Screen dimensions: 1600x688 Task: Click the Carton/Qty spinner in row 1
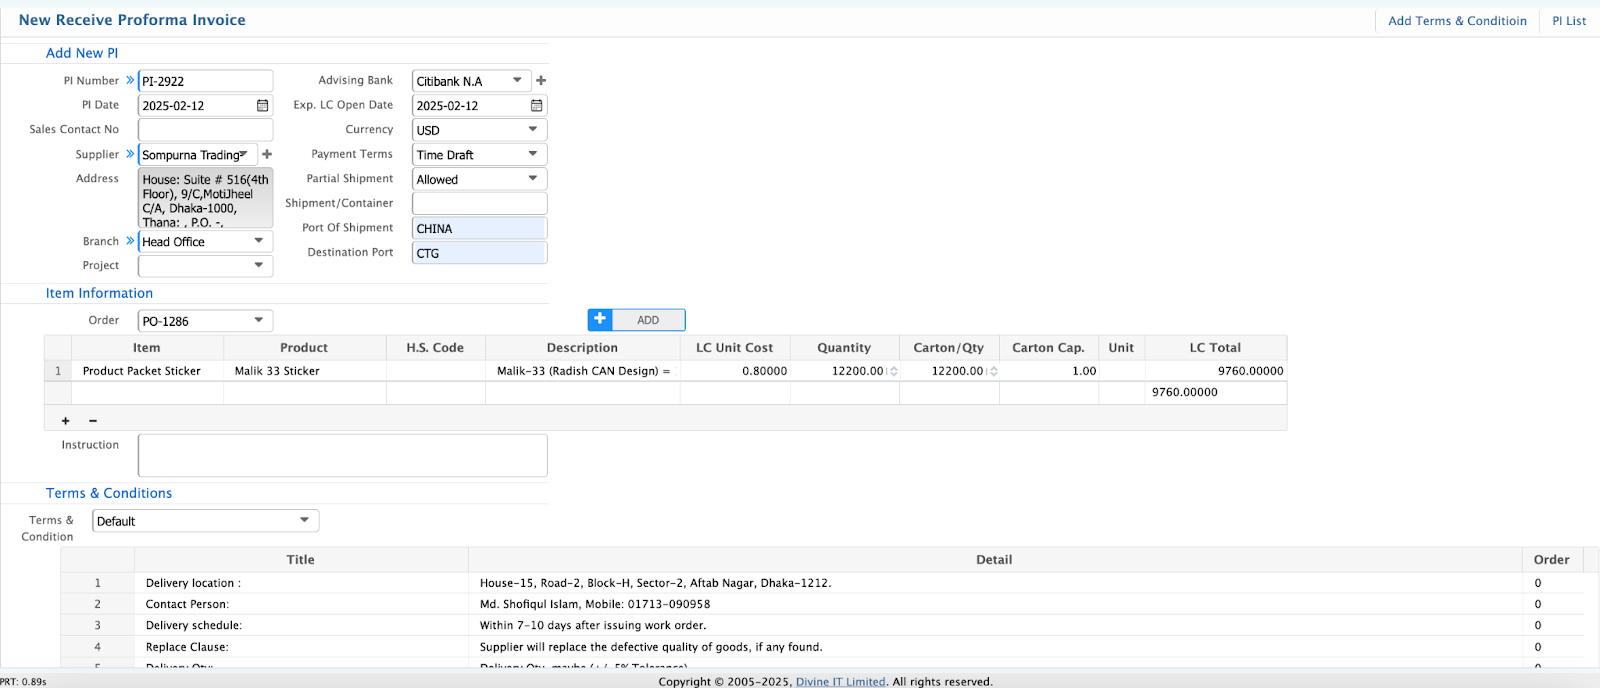[993, 371]
